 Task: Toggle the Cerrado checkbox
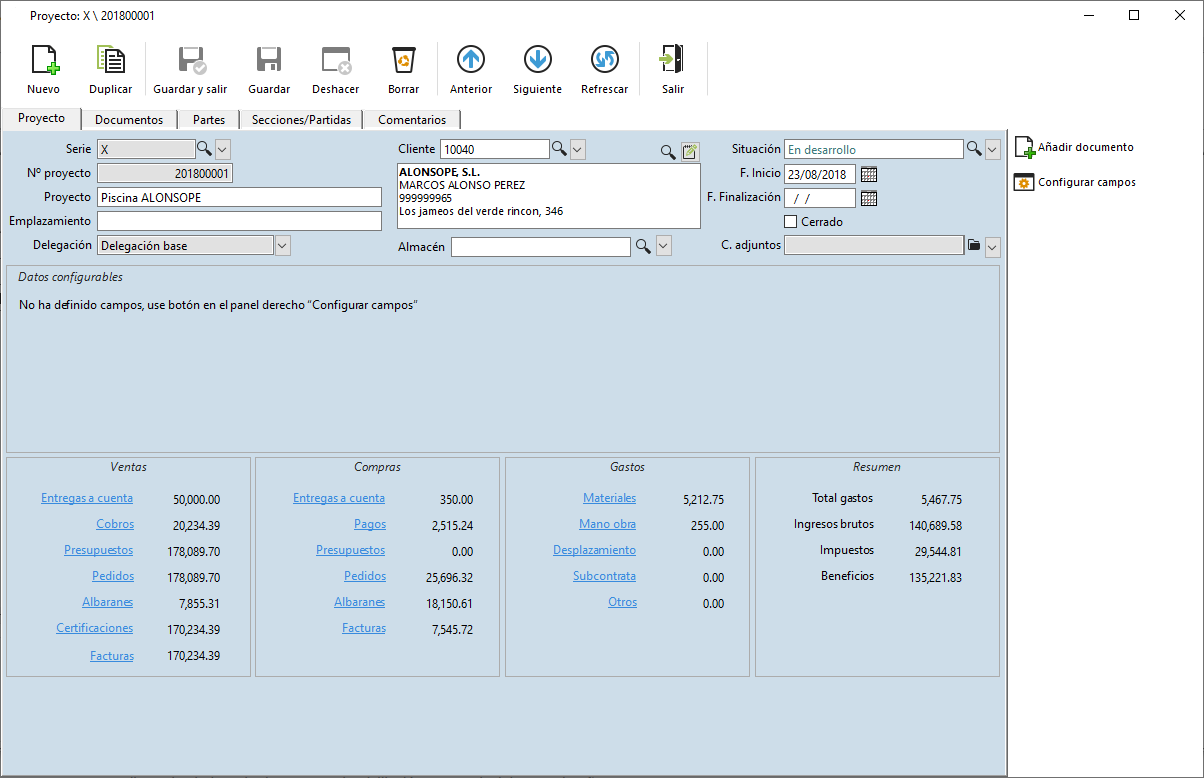point(791,222)
